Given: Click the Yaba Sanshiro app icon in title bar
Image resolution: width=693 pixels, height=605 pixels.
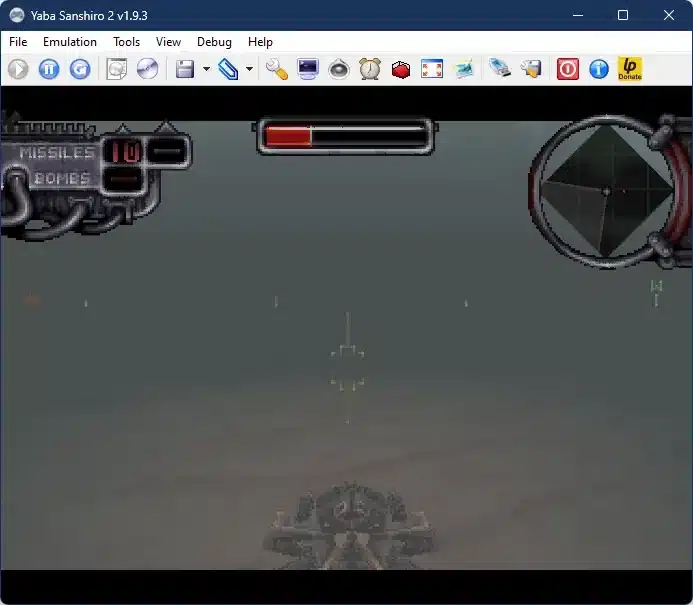Looking at the screenshot, I should [x=17, y=15].
